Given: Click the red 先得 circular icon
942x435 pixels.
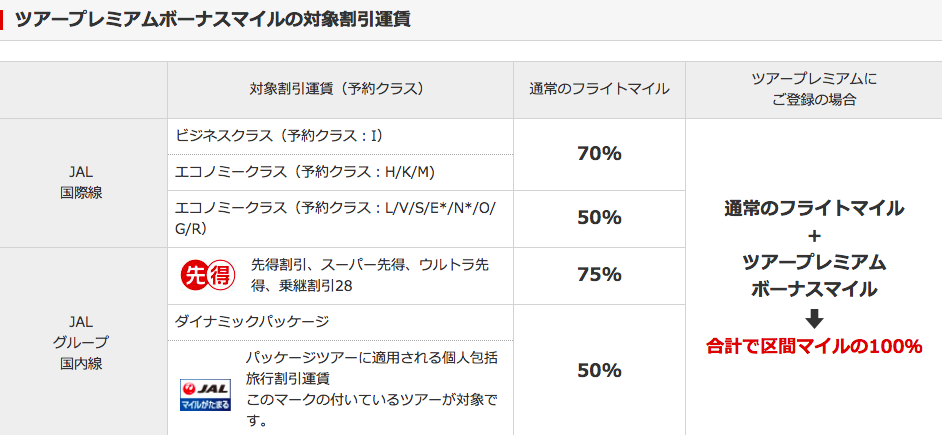Looking at the screenshot, I should 208,276.
